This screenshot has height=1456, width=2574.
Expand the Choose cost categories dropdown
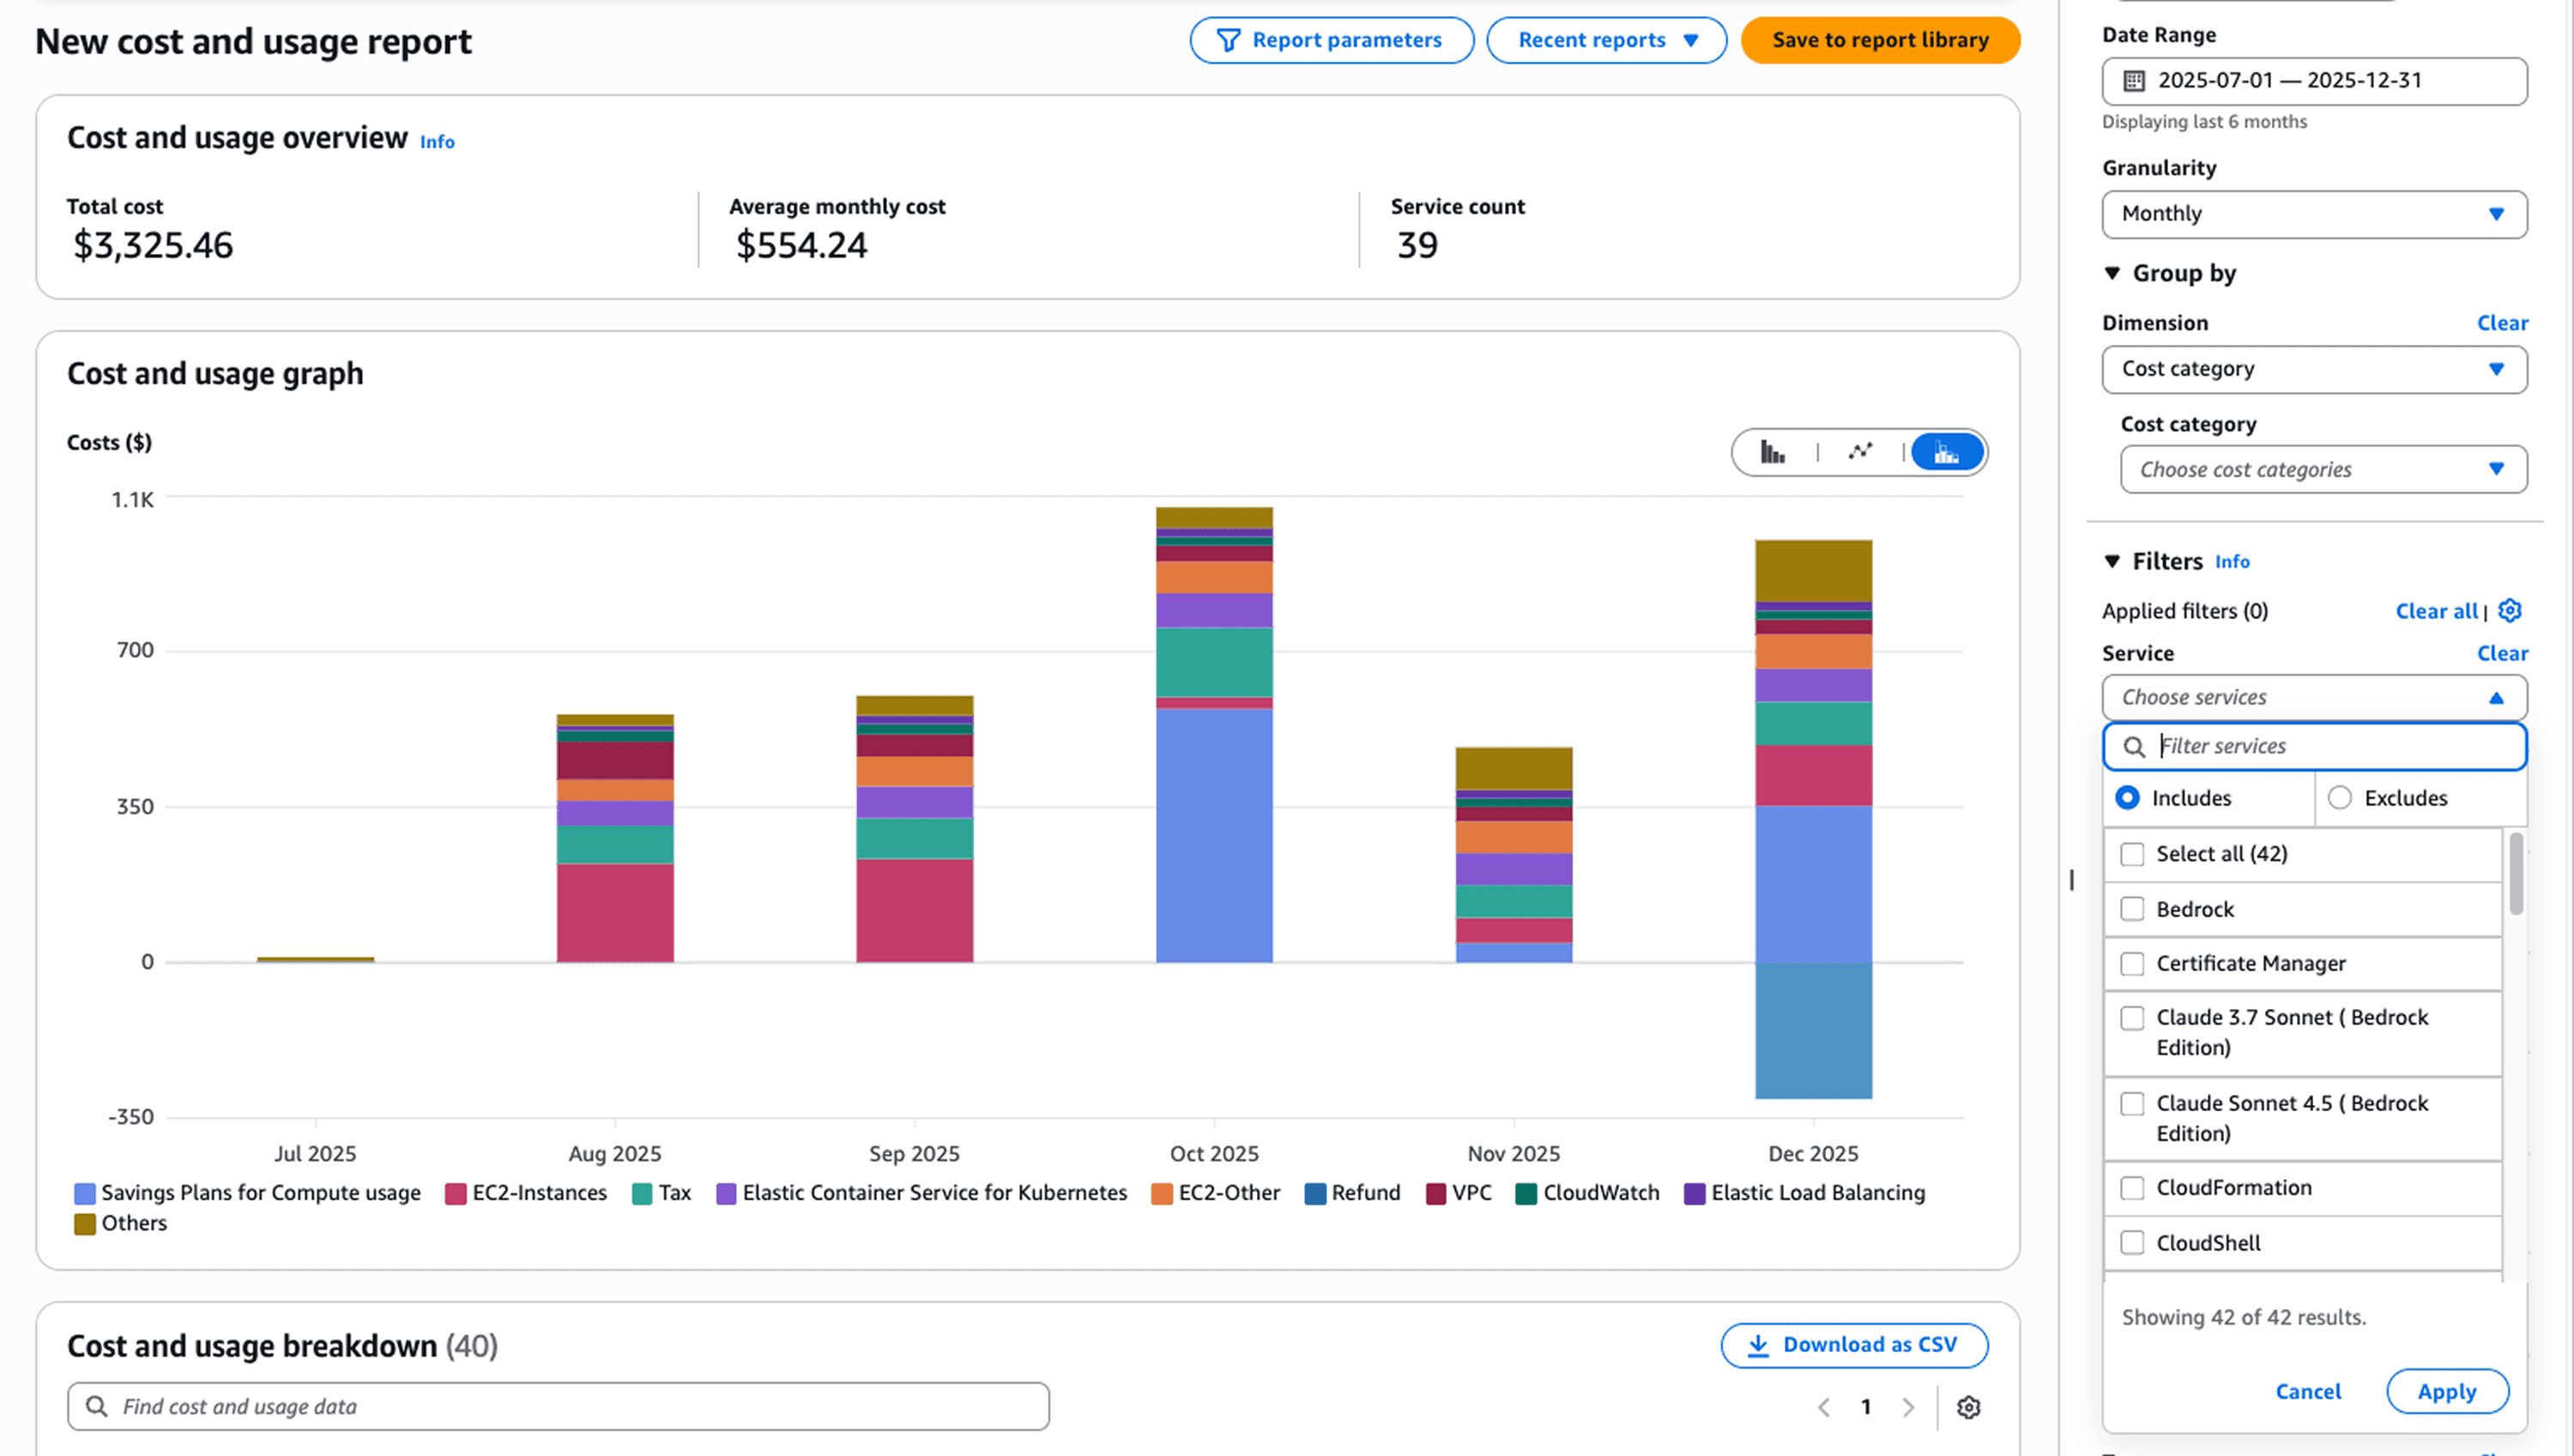[2323, 470]
